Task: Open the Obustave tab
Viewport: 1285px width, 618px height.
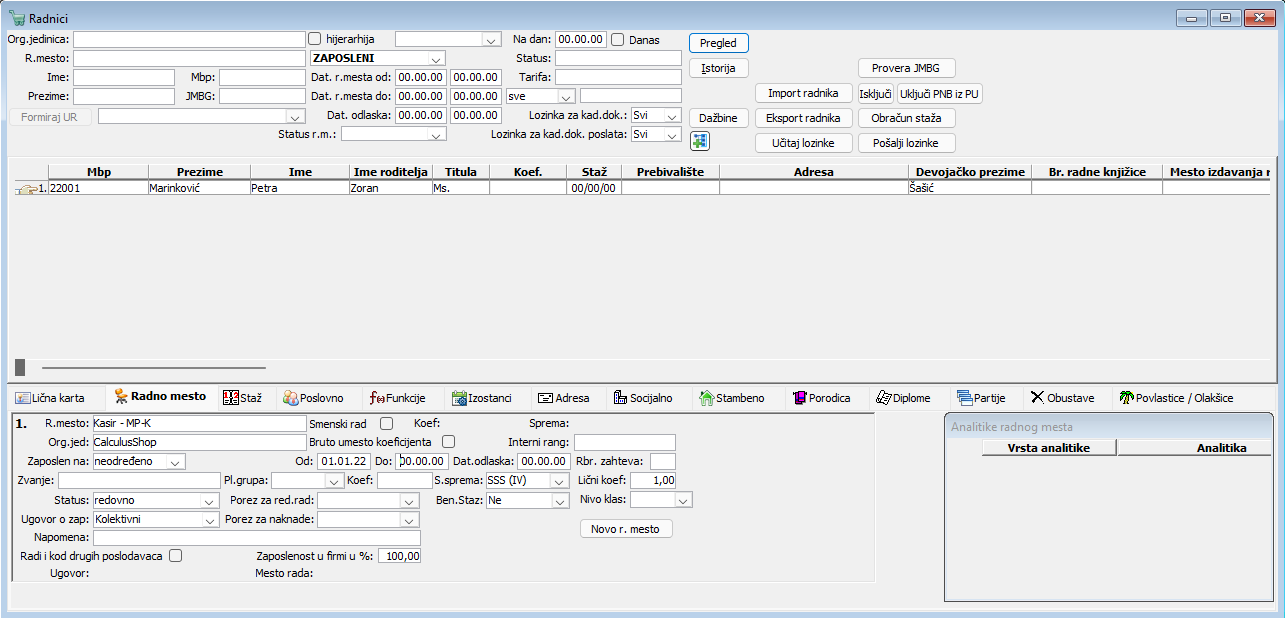Action: coord(1061,398)
